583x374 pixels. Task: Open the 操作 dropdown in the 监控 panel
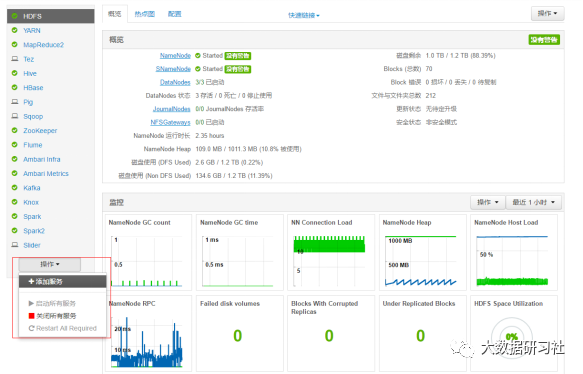pos(487,202)
